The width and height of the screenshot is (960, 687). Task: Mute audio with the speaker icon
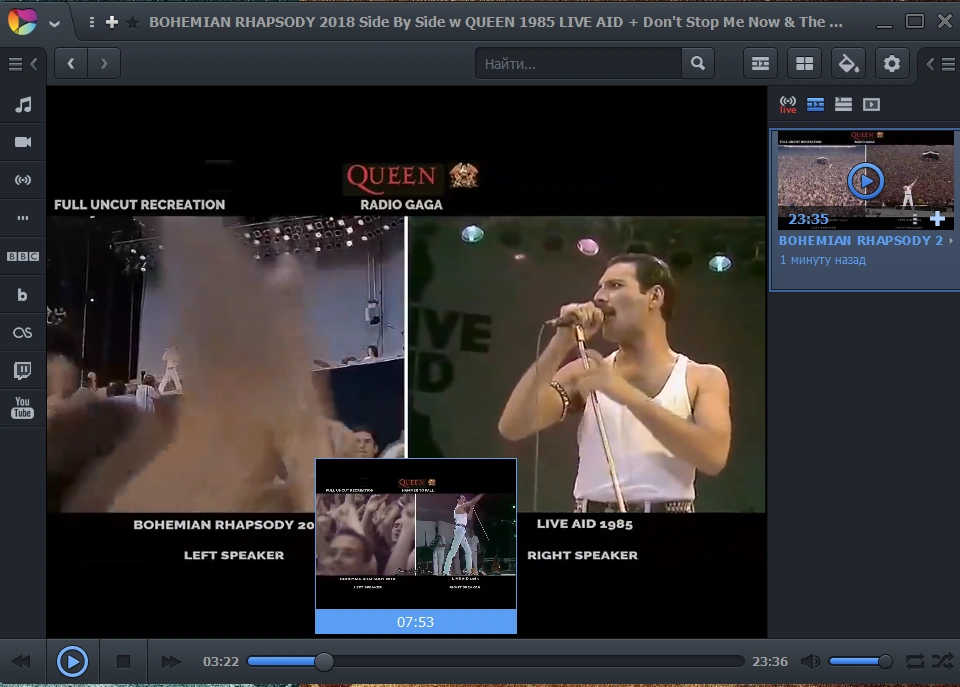coord(811,661)
